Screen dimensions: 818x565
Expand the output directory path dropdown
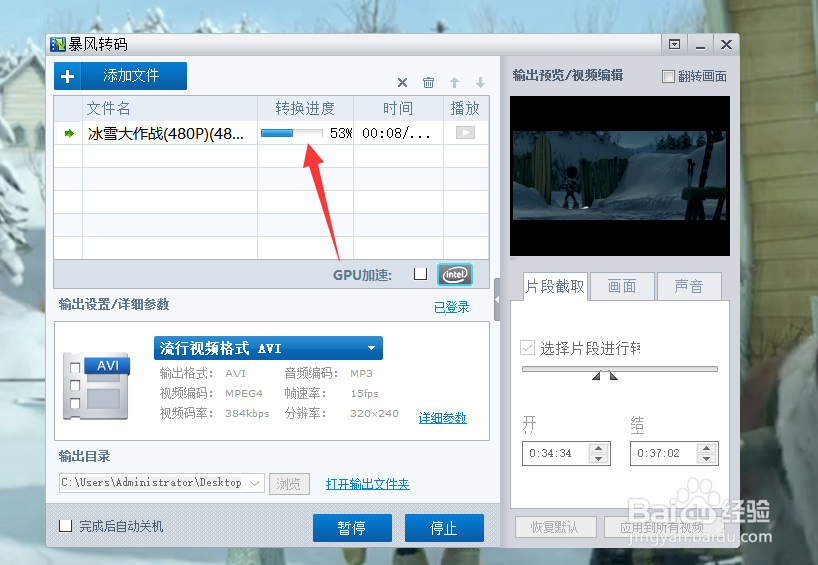click(x=255, y=483)
